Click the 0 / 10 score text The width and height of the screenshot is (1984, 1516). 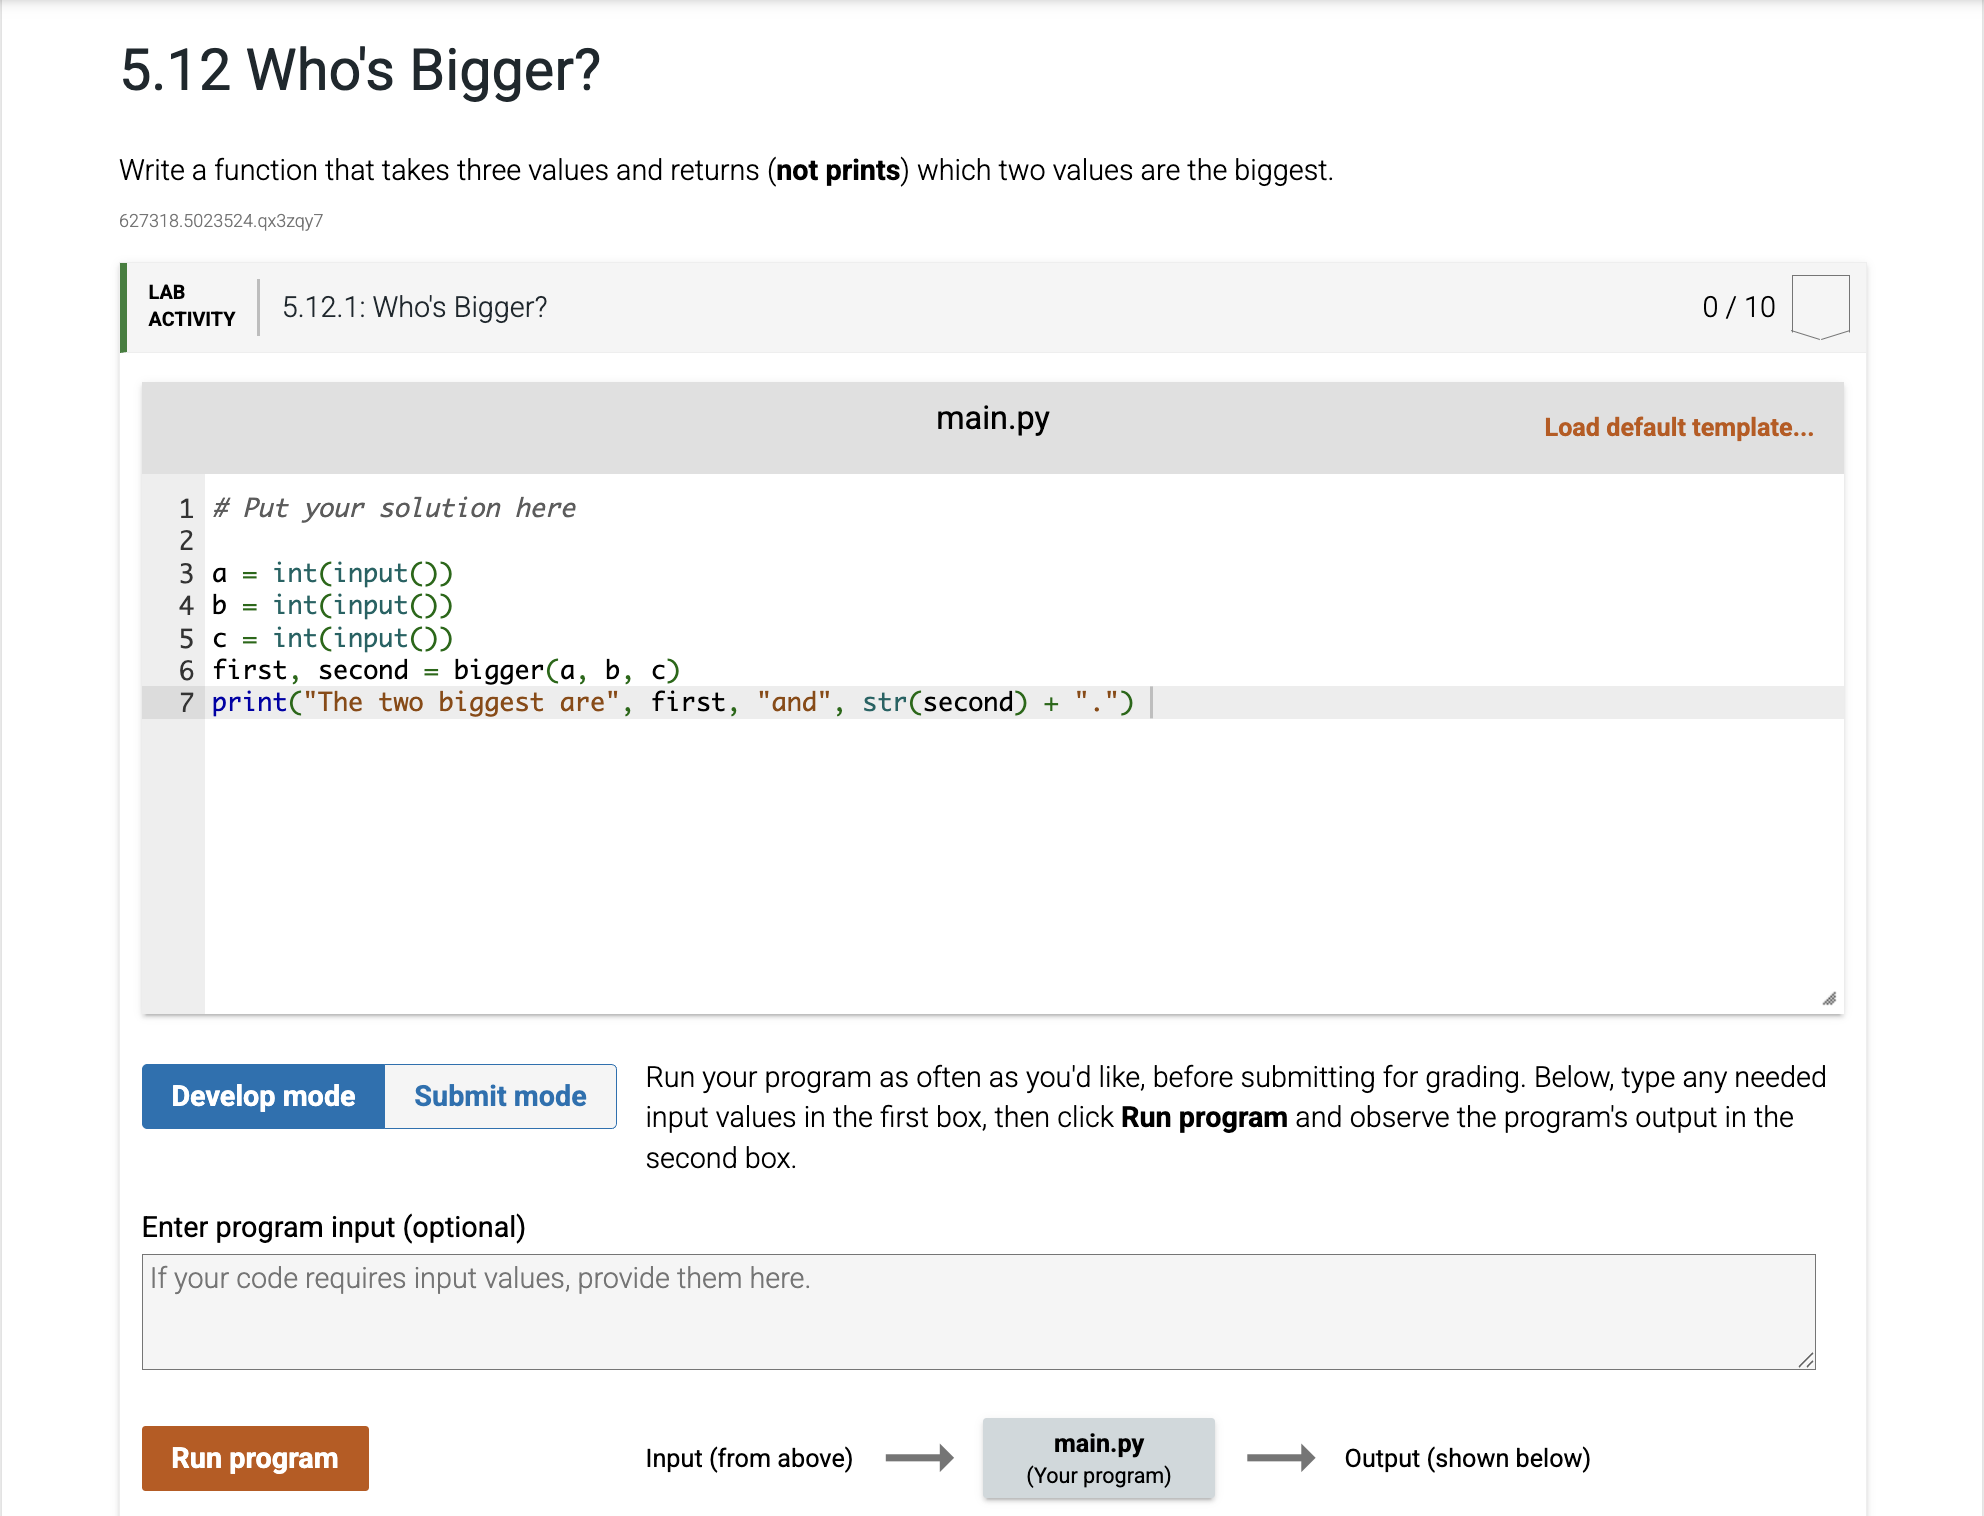[x=1739, y=307]
